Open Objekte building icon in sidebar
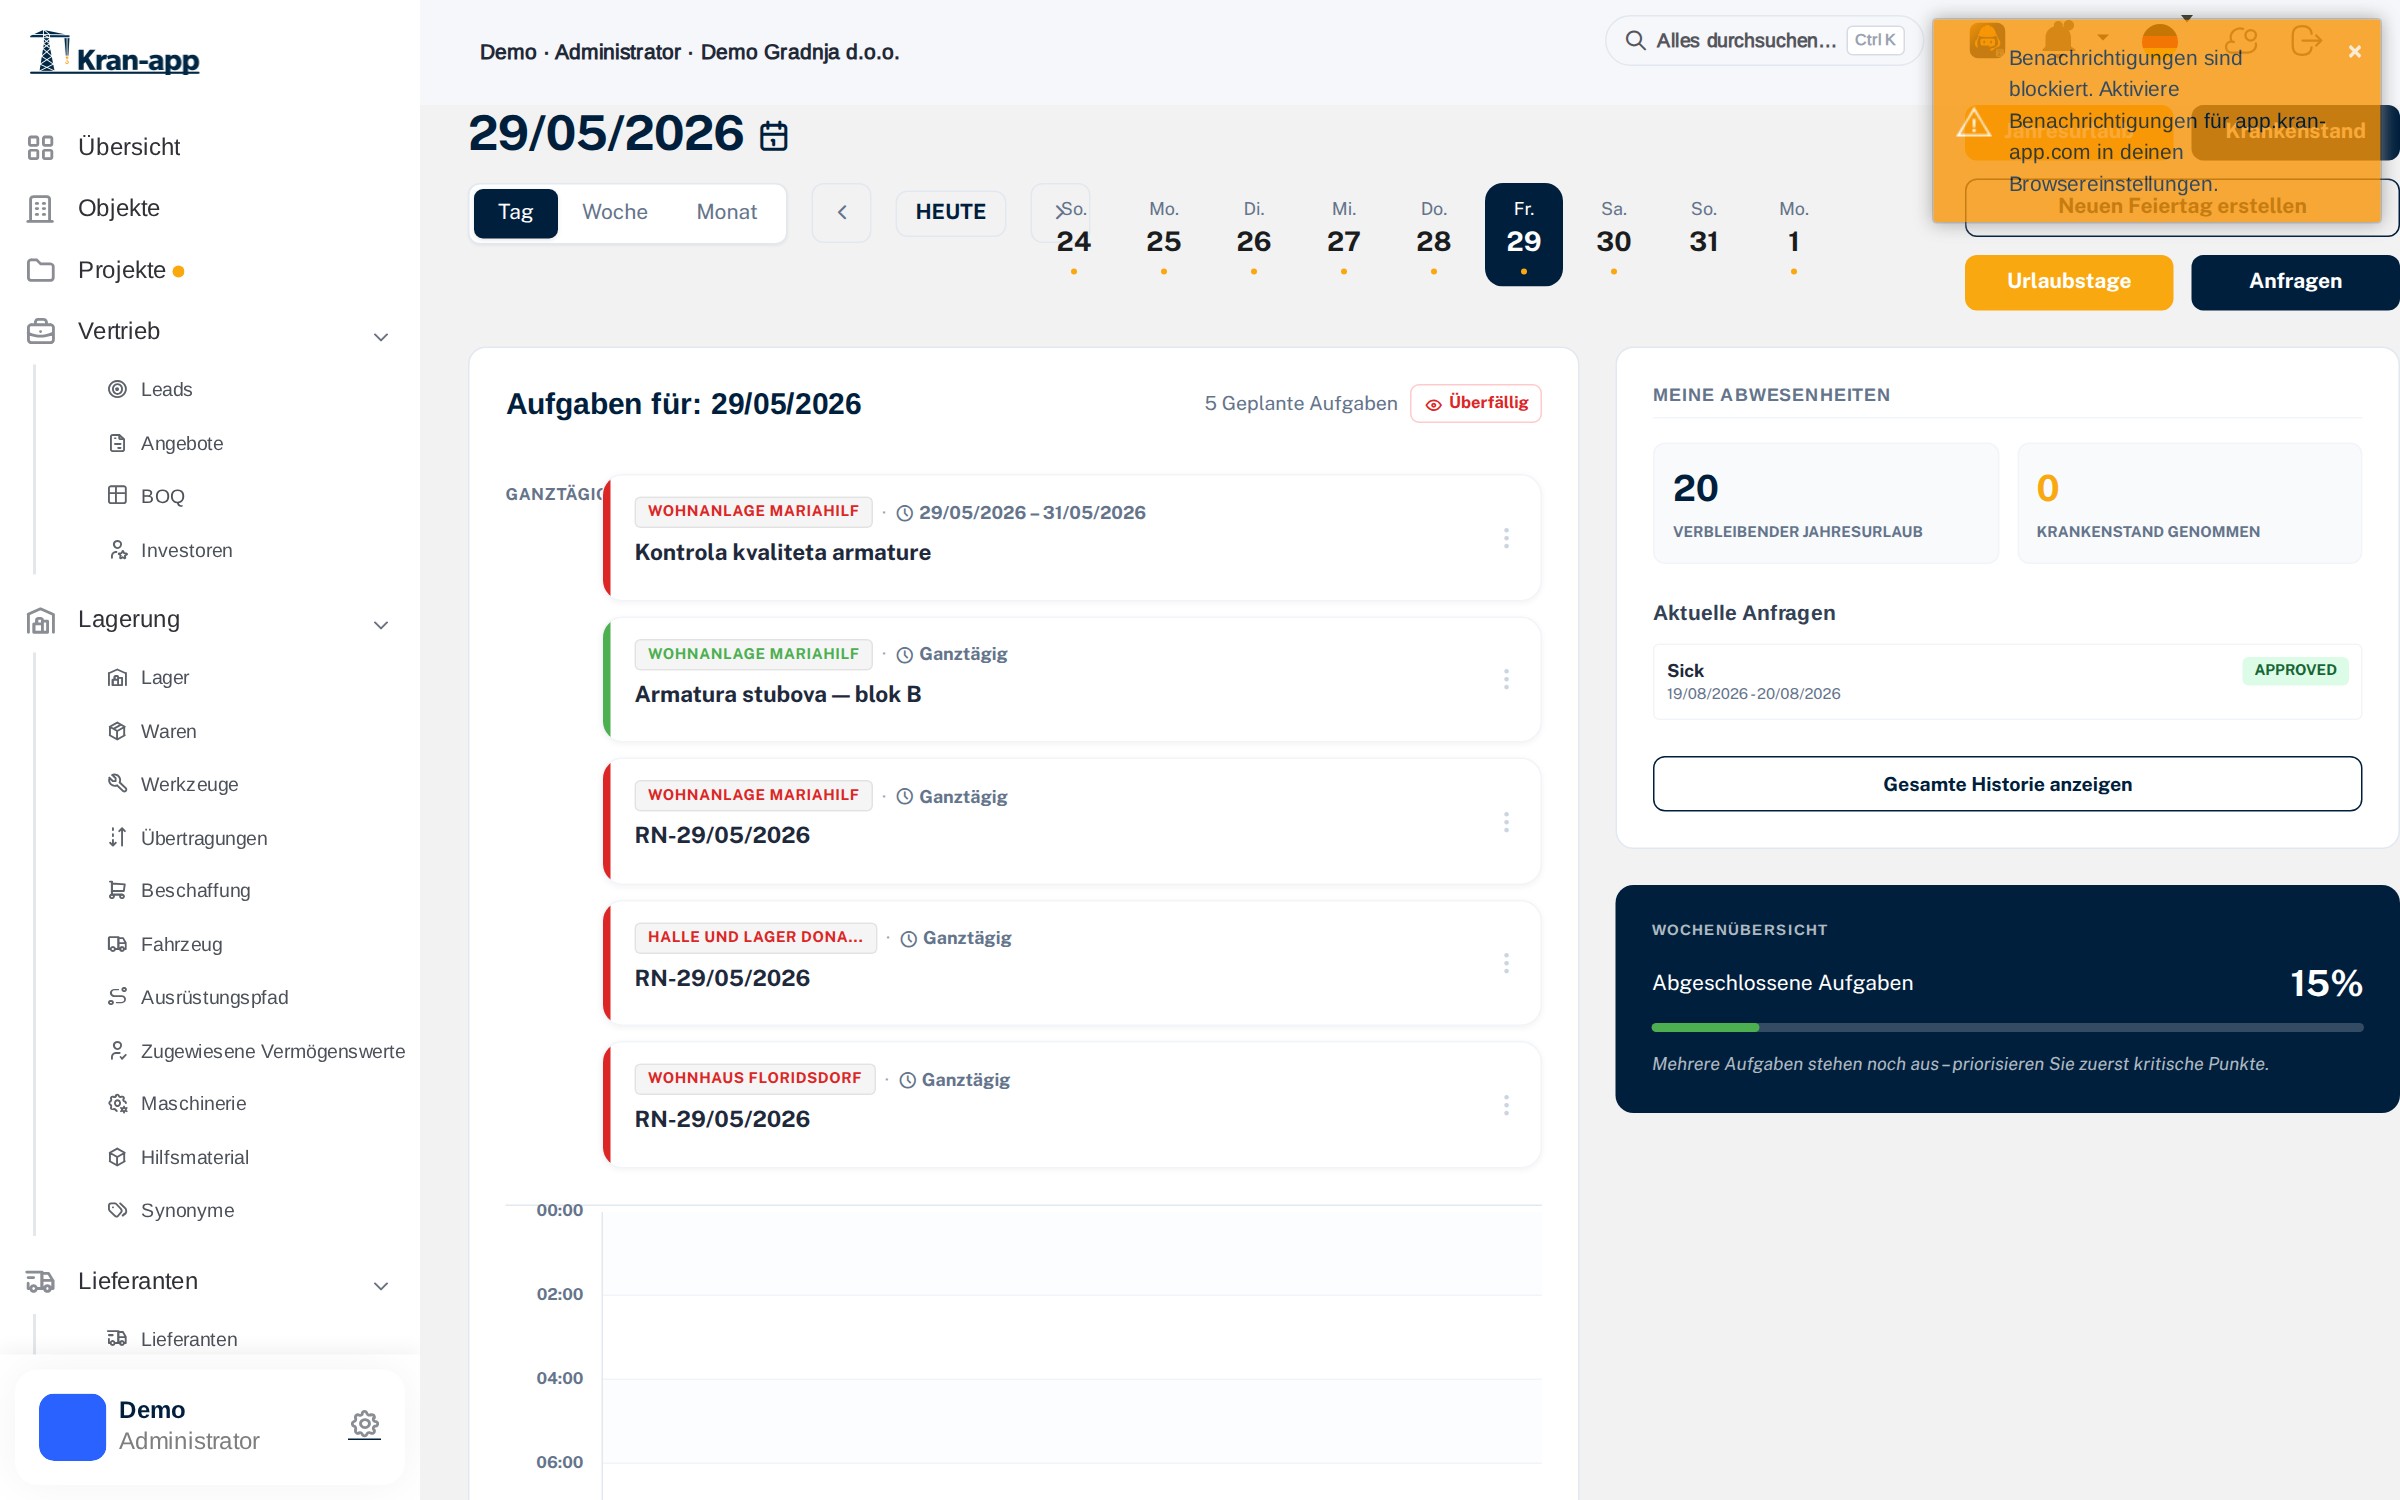Screen dimensions: 2400x1500 tap(40, 208)
